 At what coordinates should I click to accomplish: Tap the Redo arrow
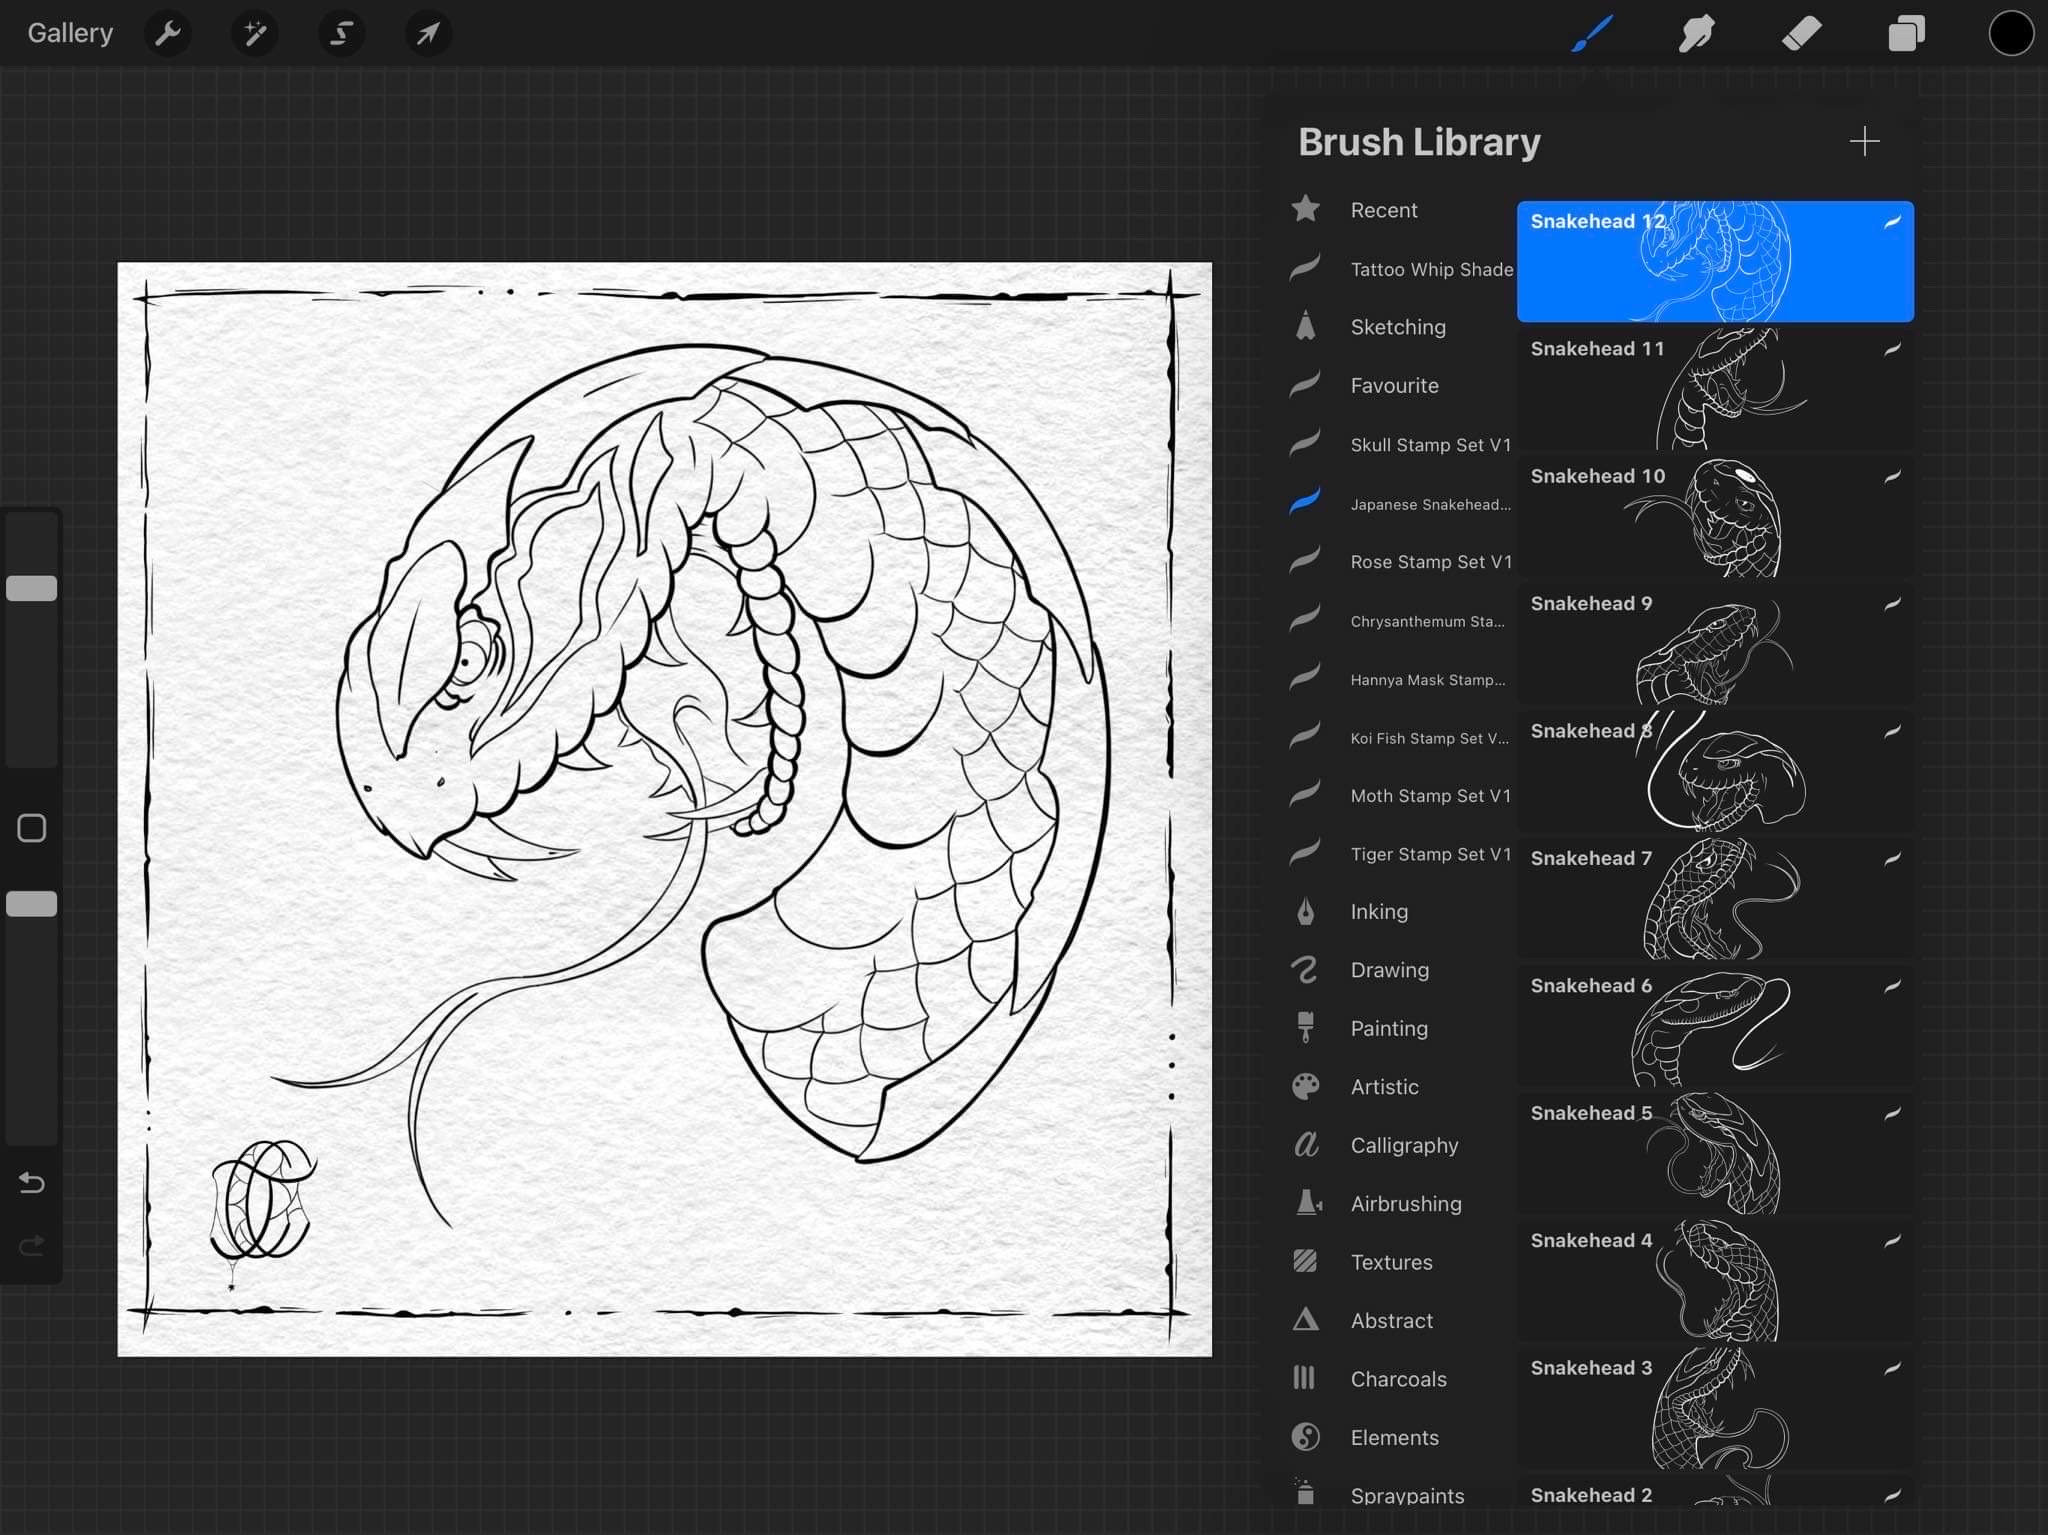click(x=31, y=1246)
